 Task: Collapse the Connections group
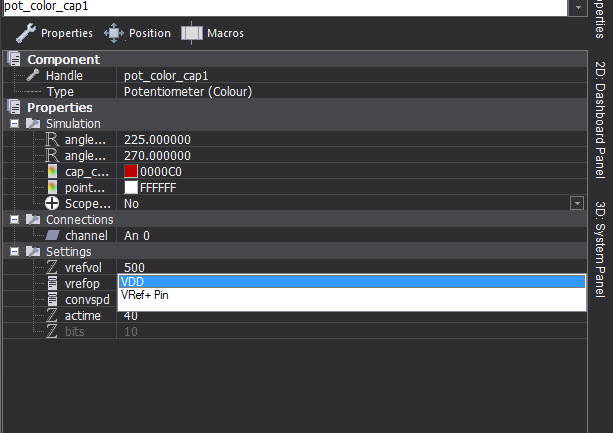pyautogui.click(x=14, y=220)
